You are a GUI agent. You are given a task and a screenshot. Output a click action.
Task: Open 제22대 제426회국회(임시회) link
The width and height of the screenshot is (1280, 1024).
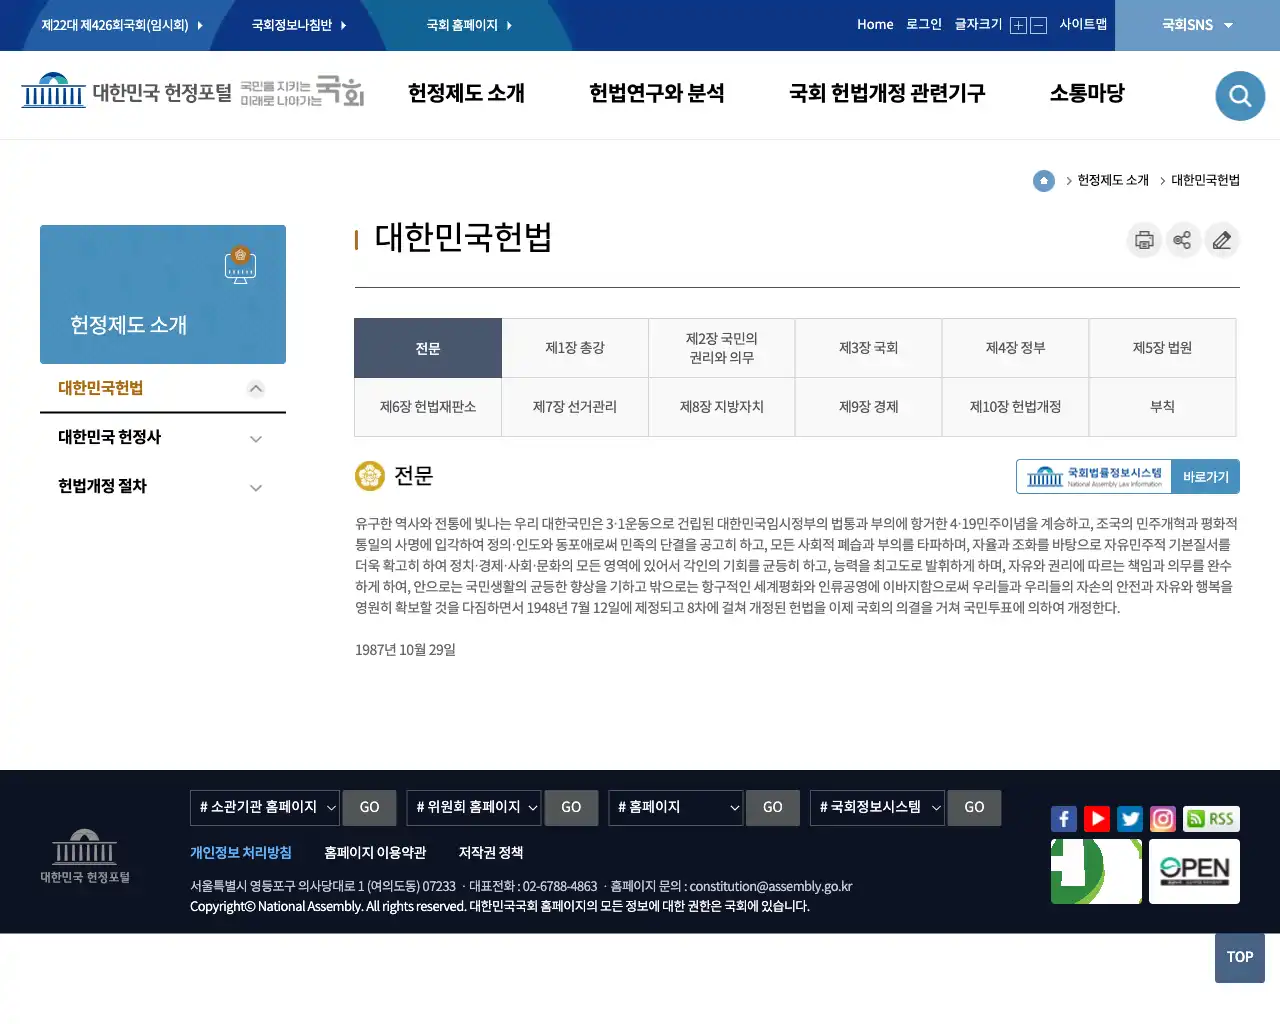tap(122, 25)
